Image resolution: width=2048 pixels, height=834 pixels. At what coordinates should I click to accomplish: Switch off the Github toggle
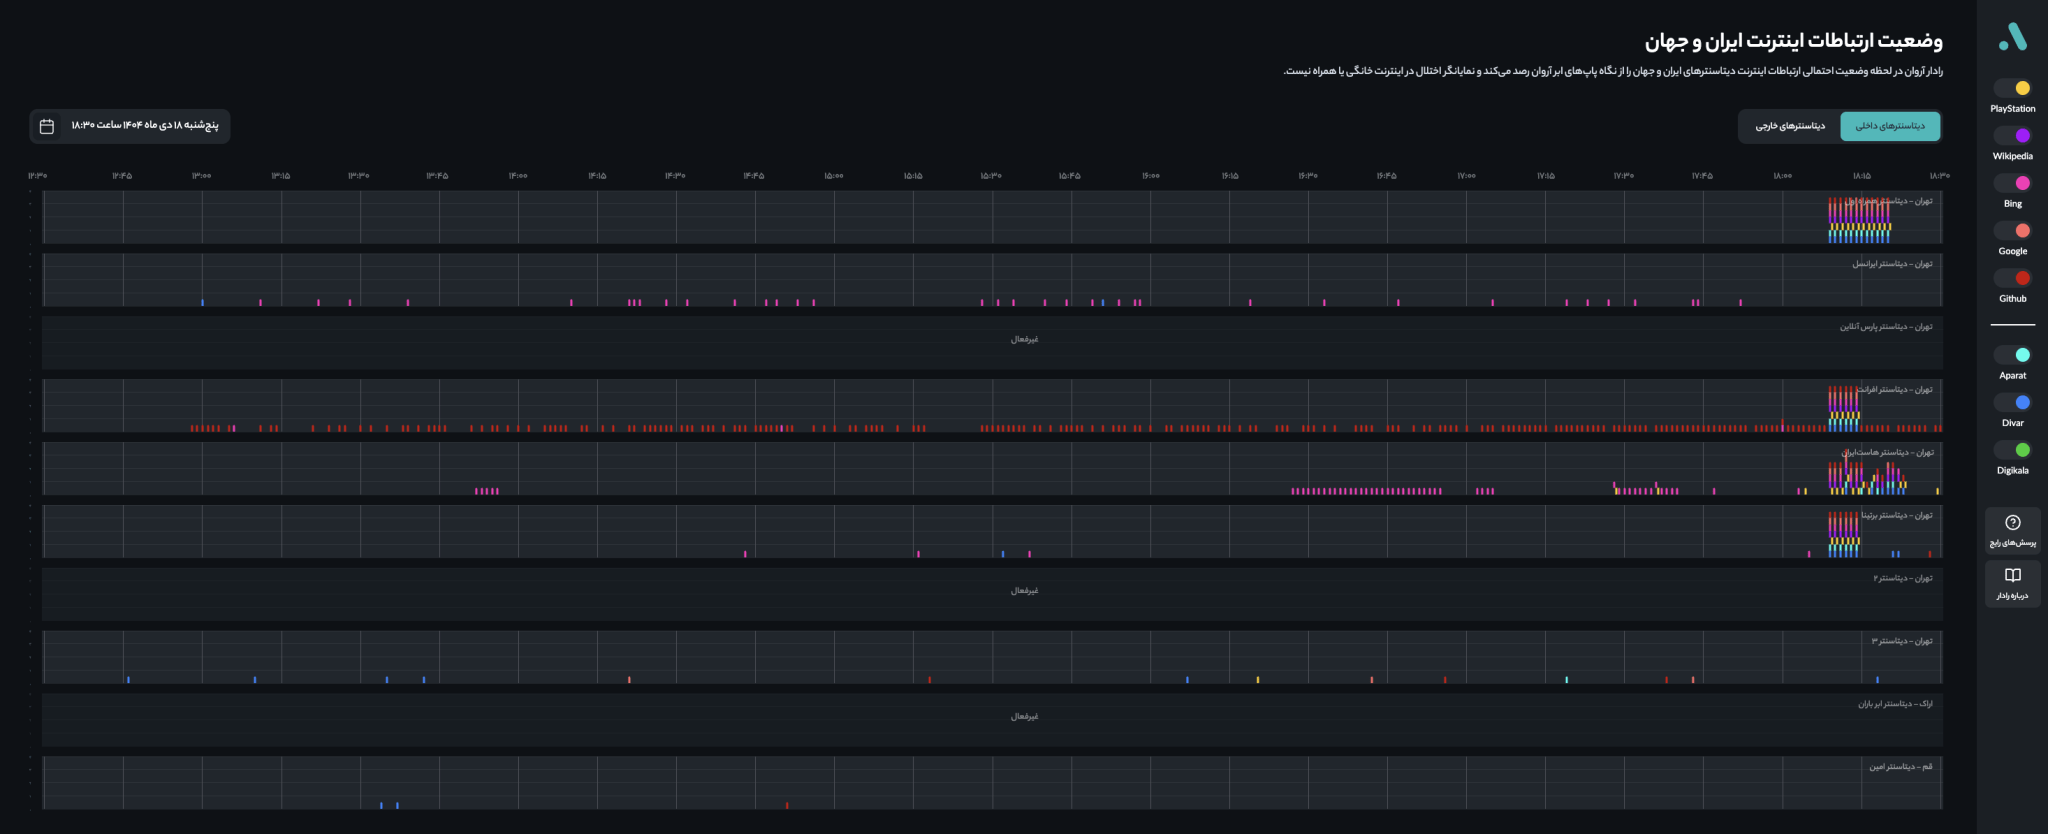click(x=2012, y=278)
